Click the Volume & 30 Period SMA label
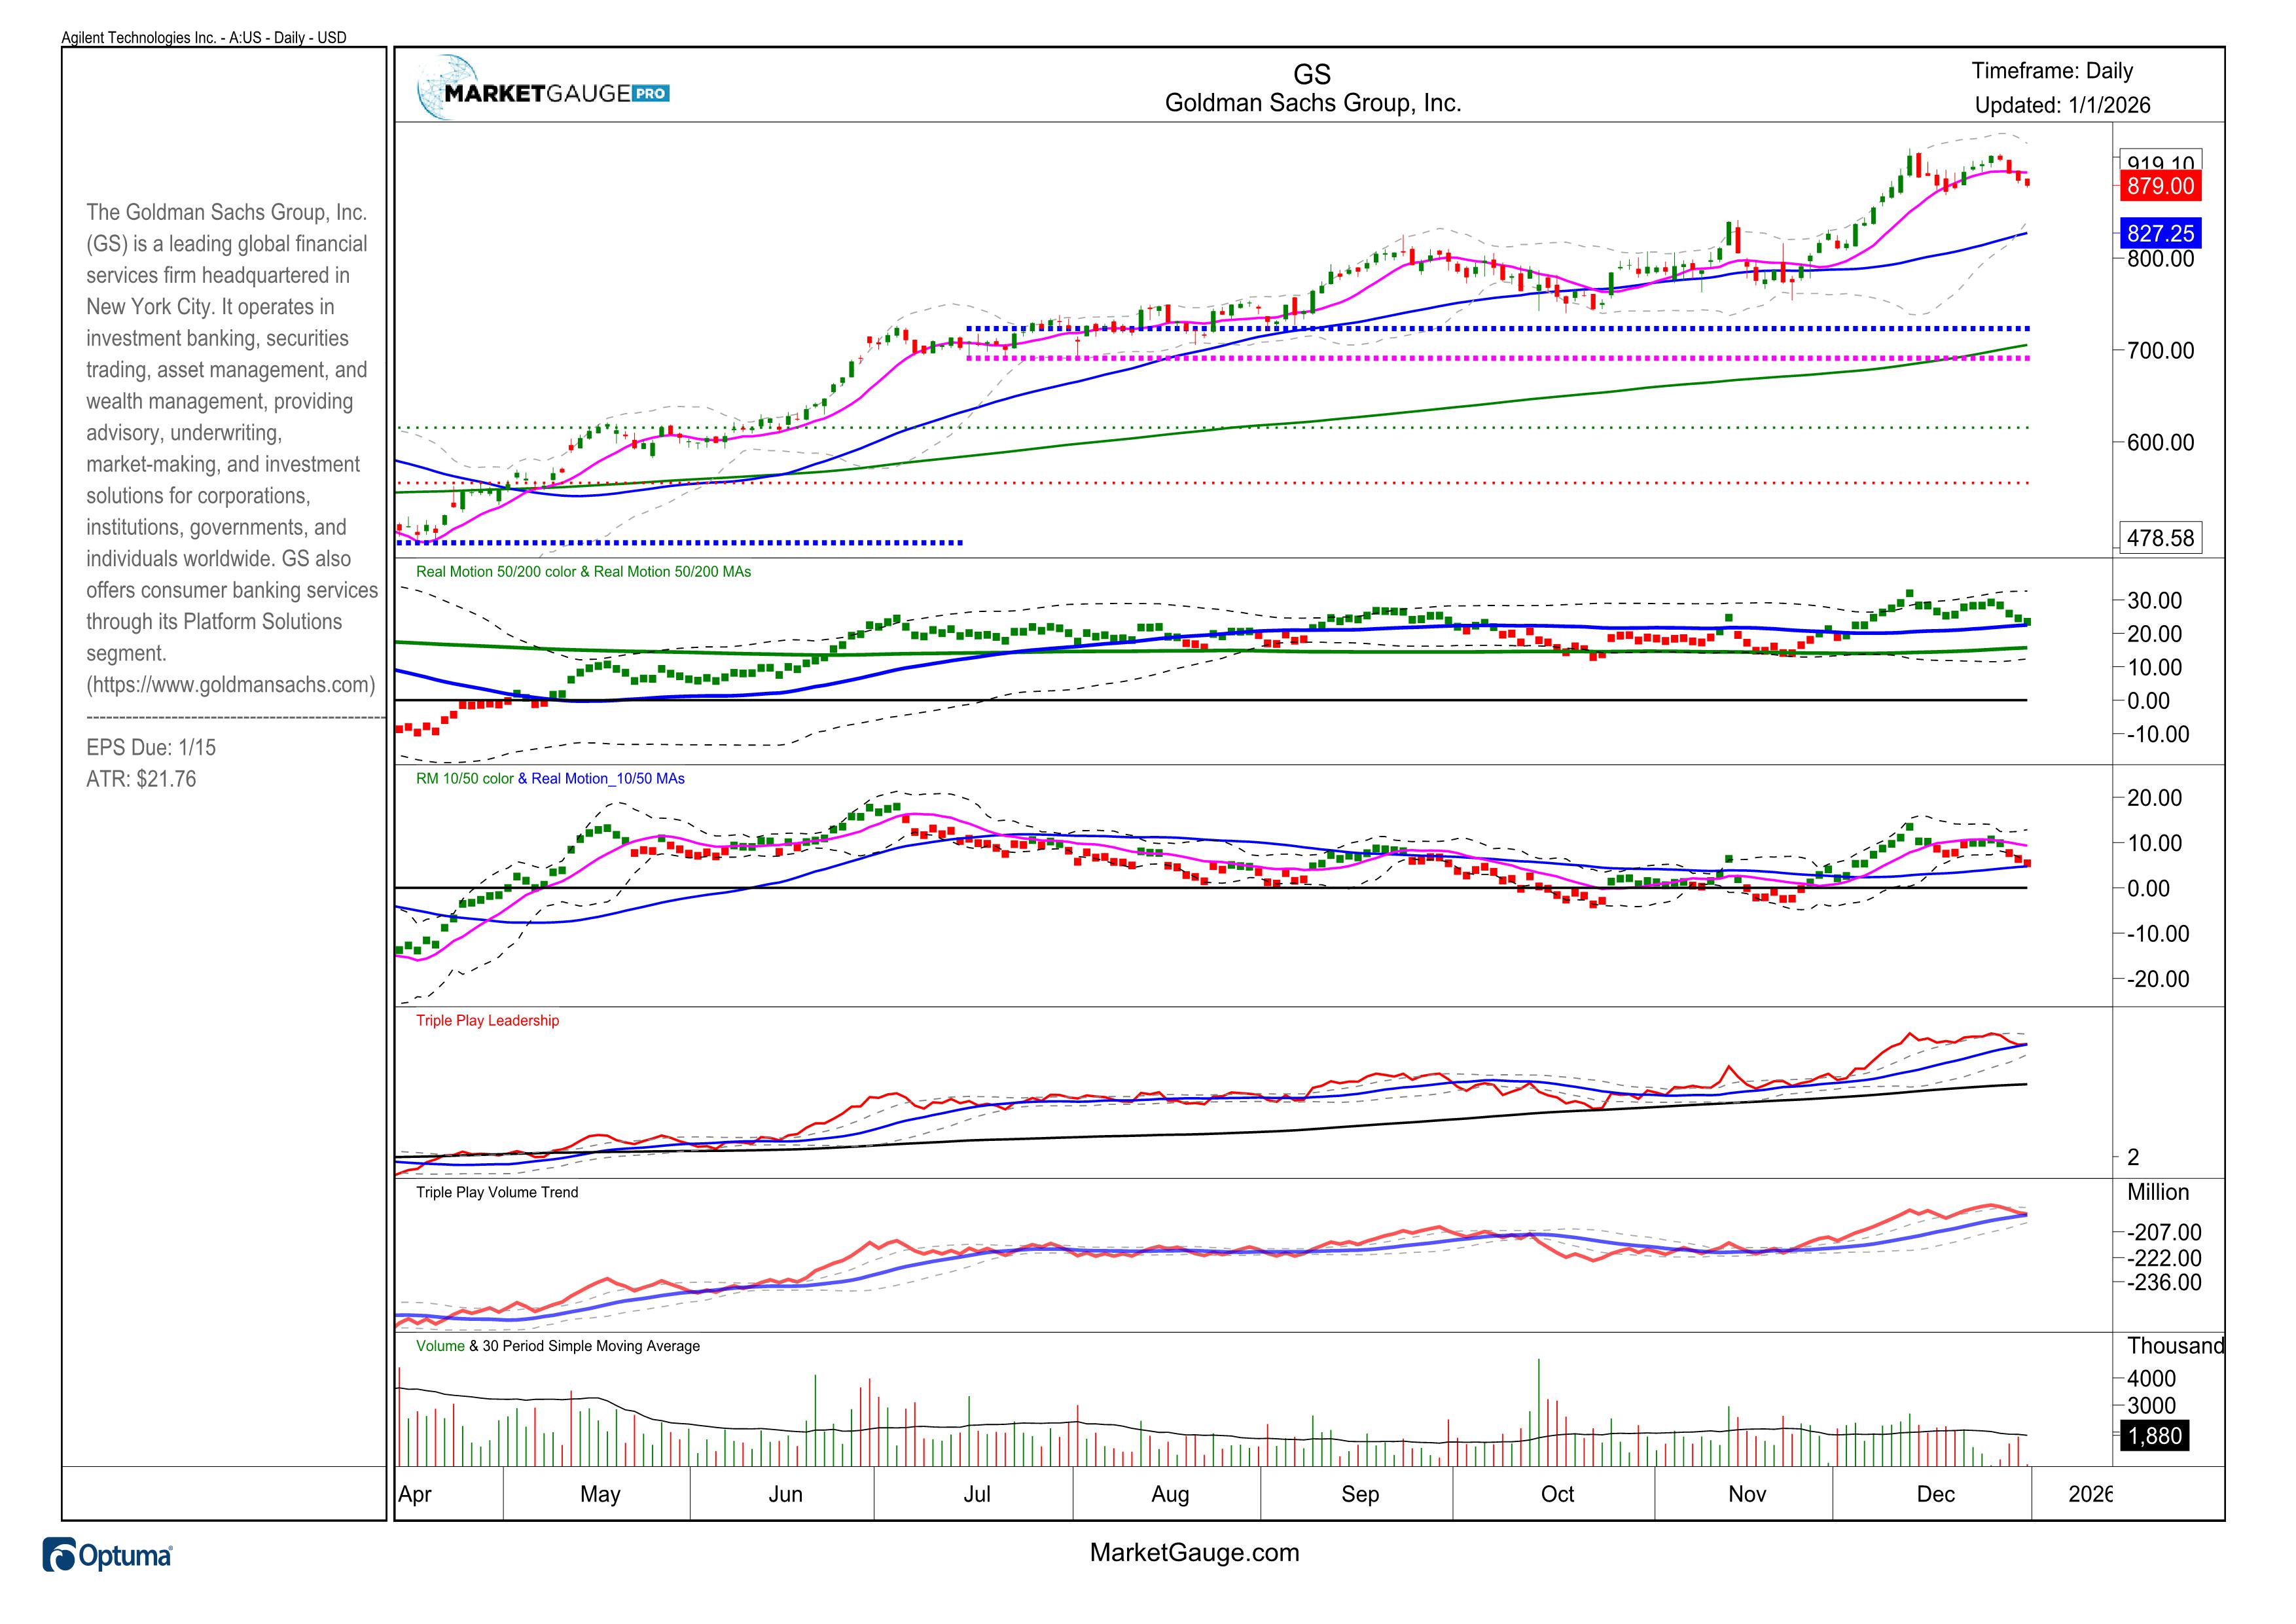2296x1624 pixels. tap(557, 1347)
